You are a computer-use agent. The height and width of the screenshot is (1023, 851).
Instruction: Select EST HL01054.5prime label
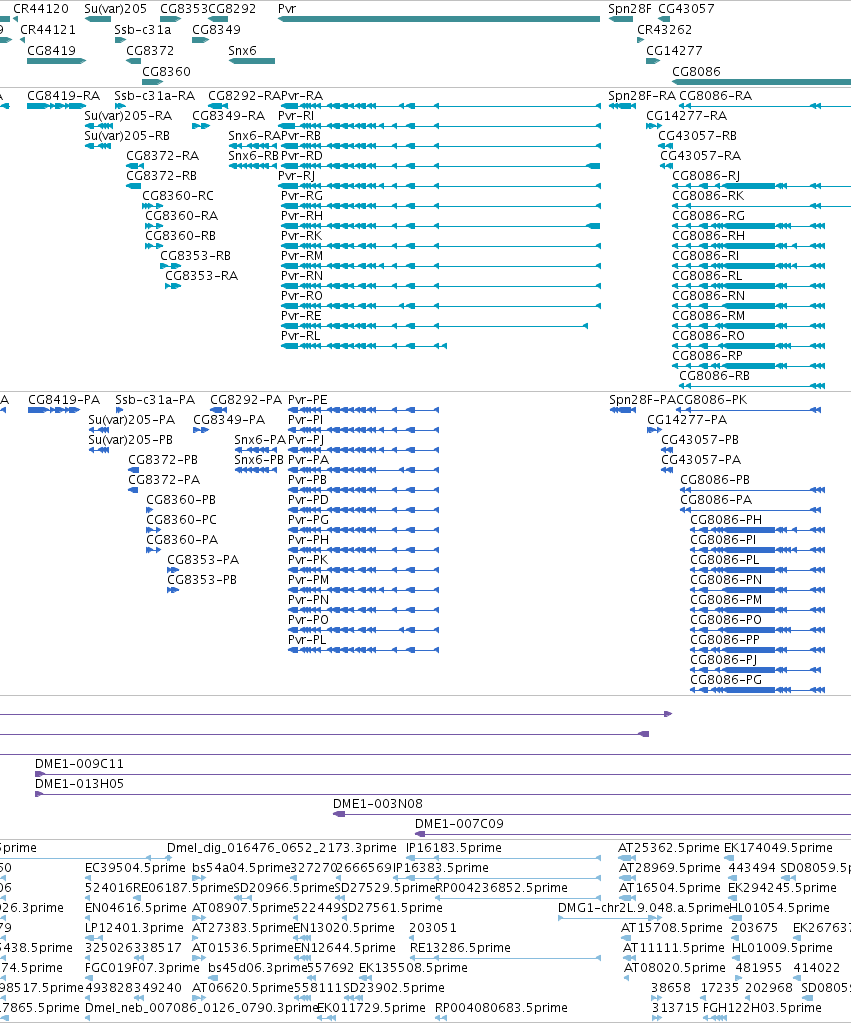tap(779, 908)
